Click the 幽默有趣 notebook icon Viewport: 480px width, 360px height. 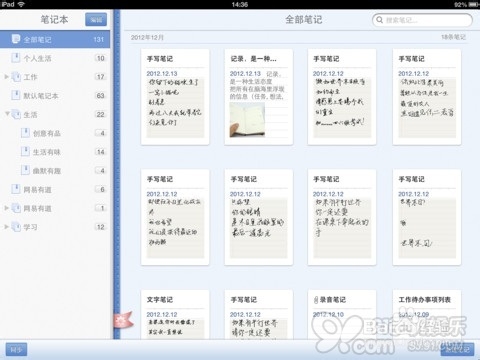tap(25, 170)
